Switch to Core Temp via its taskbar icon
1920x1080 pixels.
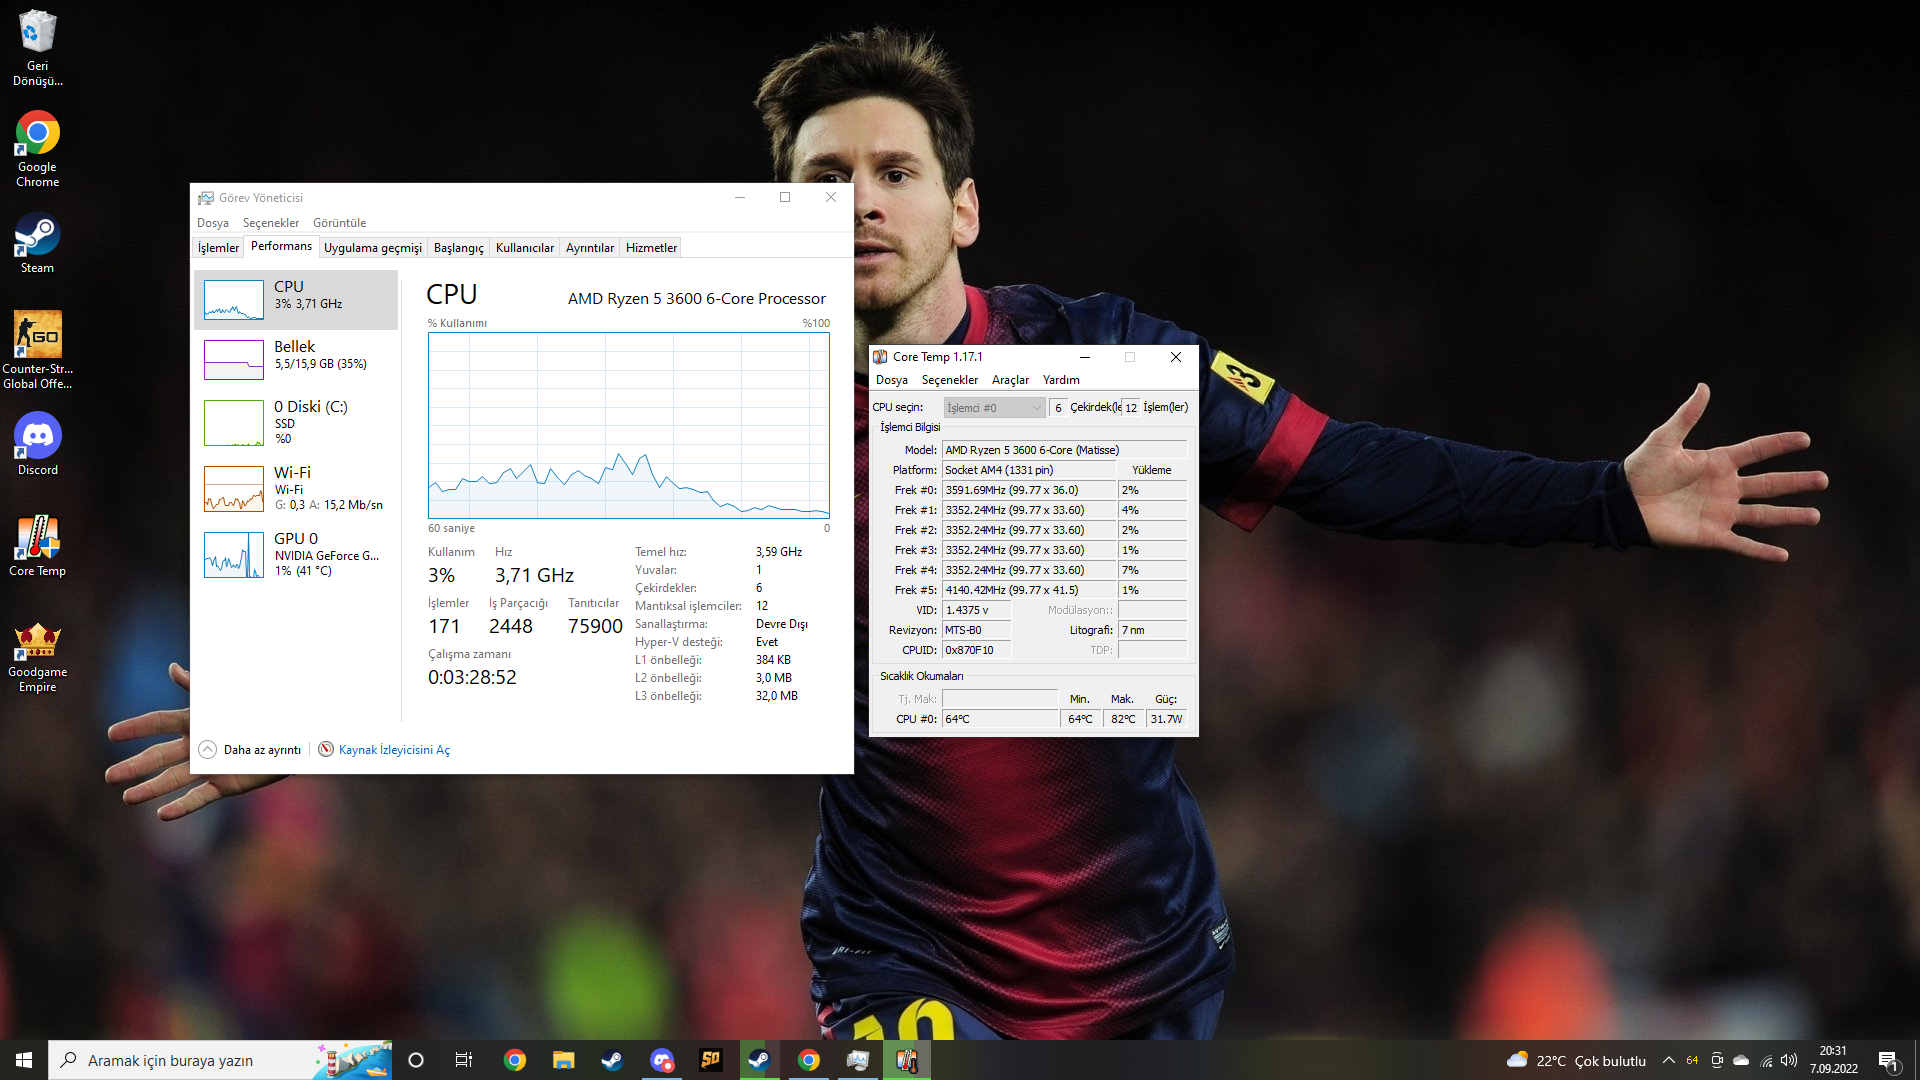[x=907, y=1060]
